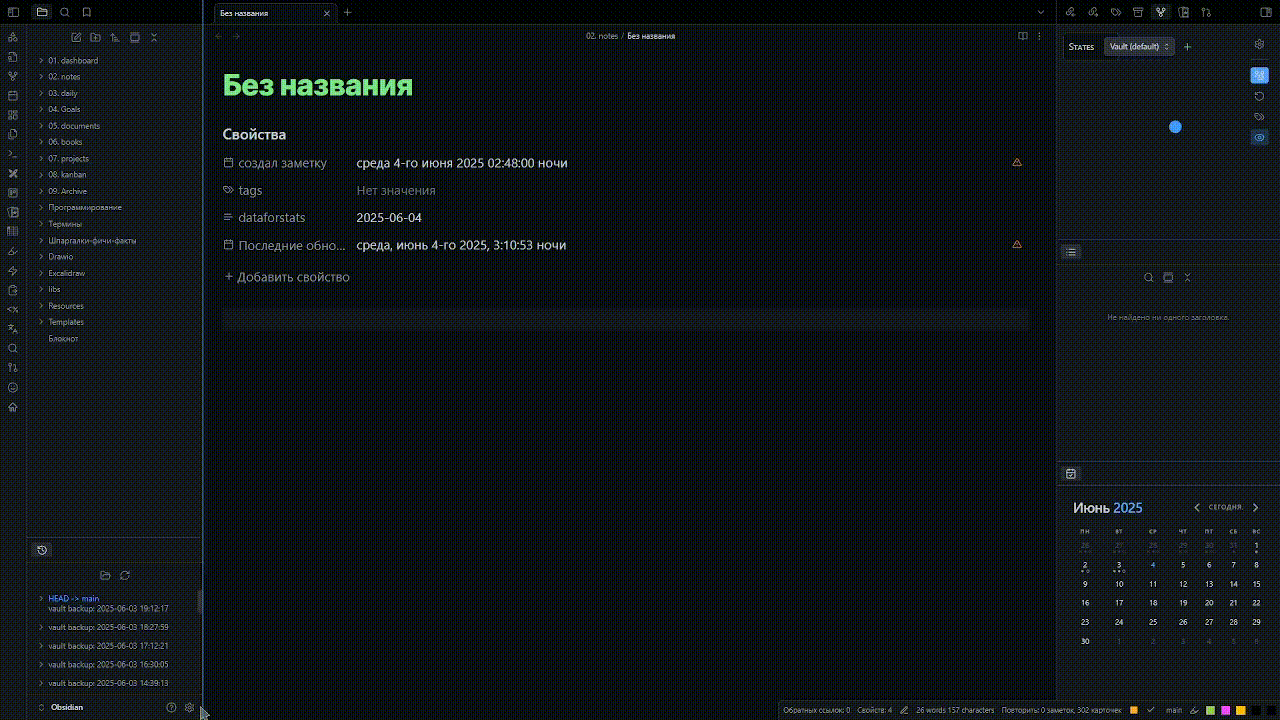Toggle reading view book icon
Image resolution: width=1280 pixels, height=720 pixels.
[1022, 36]
